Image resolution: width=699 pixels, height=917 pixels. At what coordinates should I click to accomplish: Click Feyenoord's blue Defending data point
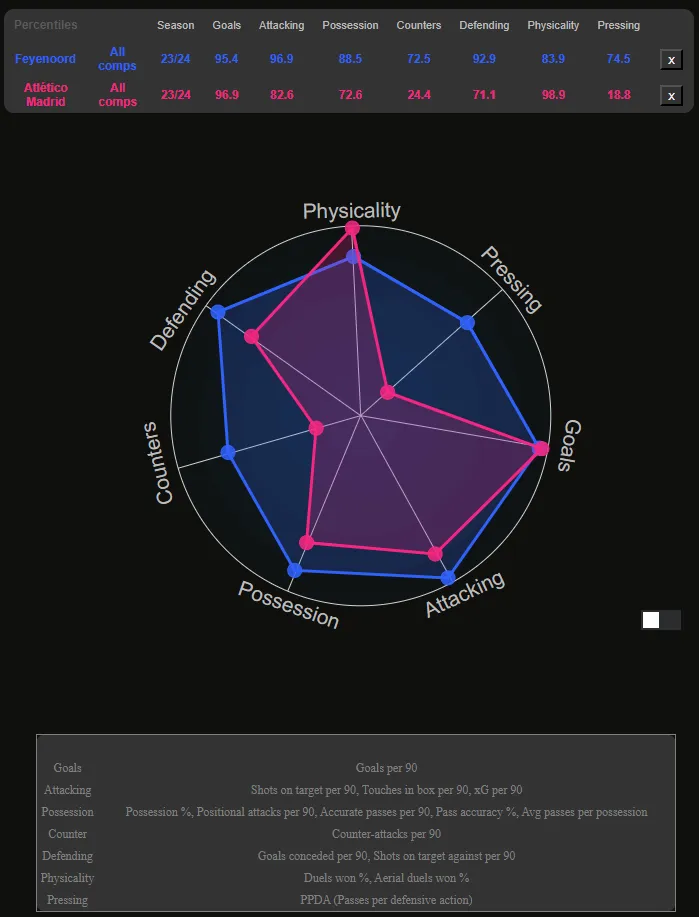(219, 313)
